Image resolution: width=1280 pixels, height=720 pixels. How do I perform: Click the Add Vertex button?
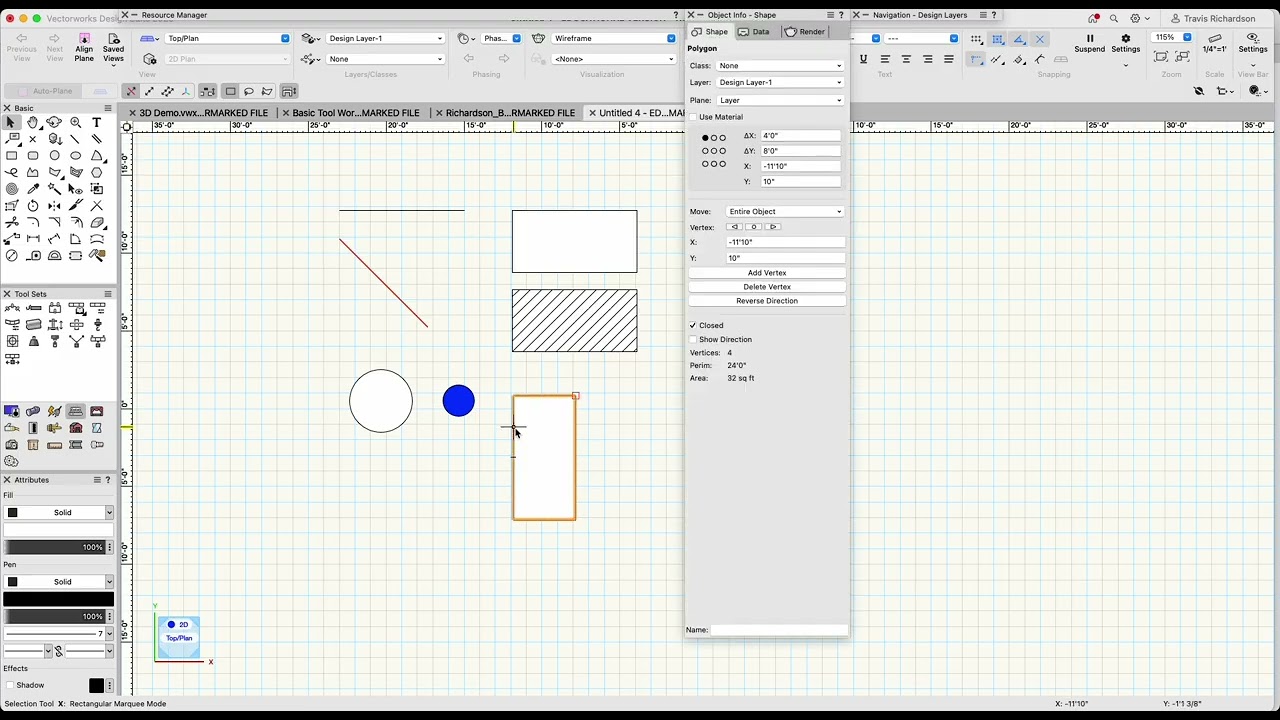pos(767,273)
